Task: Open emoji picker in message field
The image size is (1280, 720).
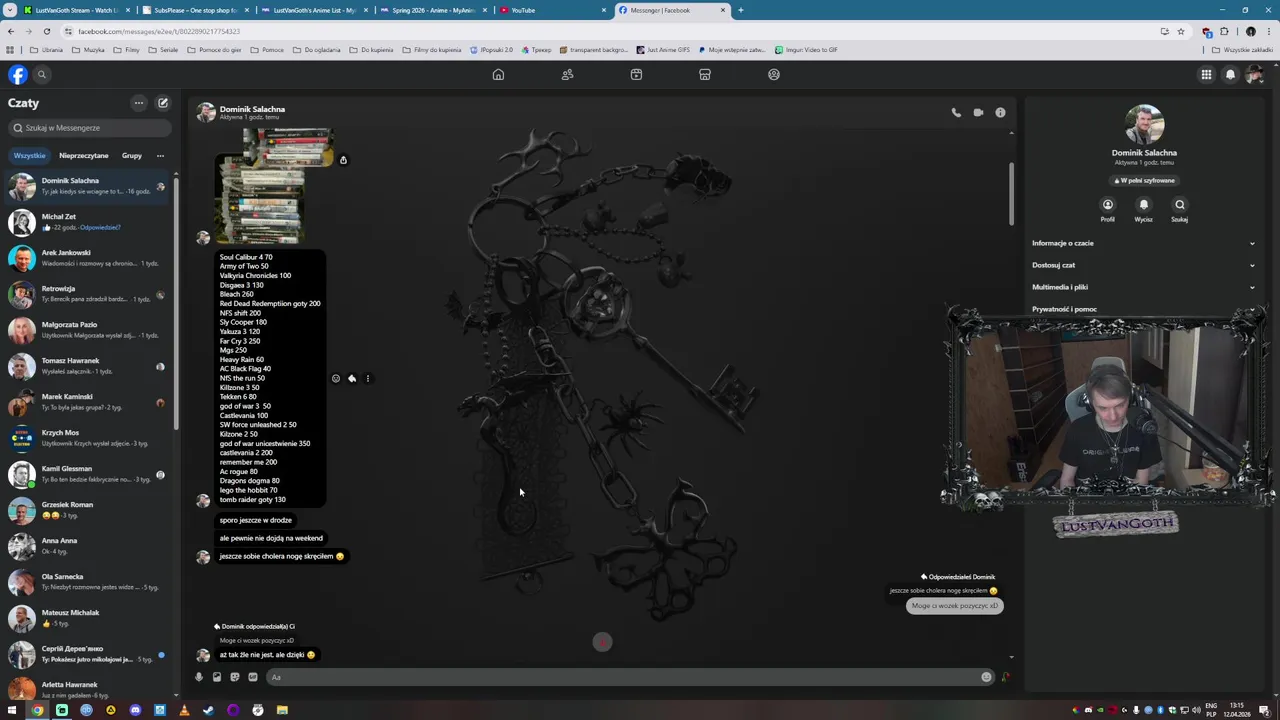Action: 986,677
